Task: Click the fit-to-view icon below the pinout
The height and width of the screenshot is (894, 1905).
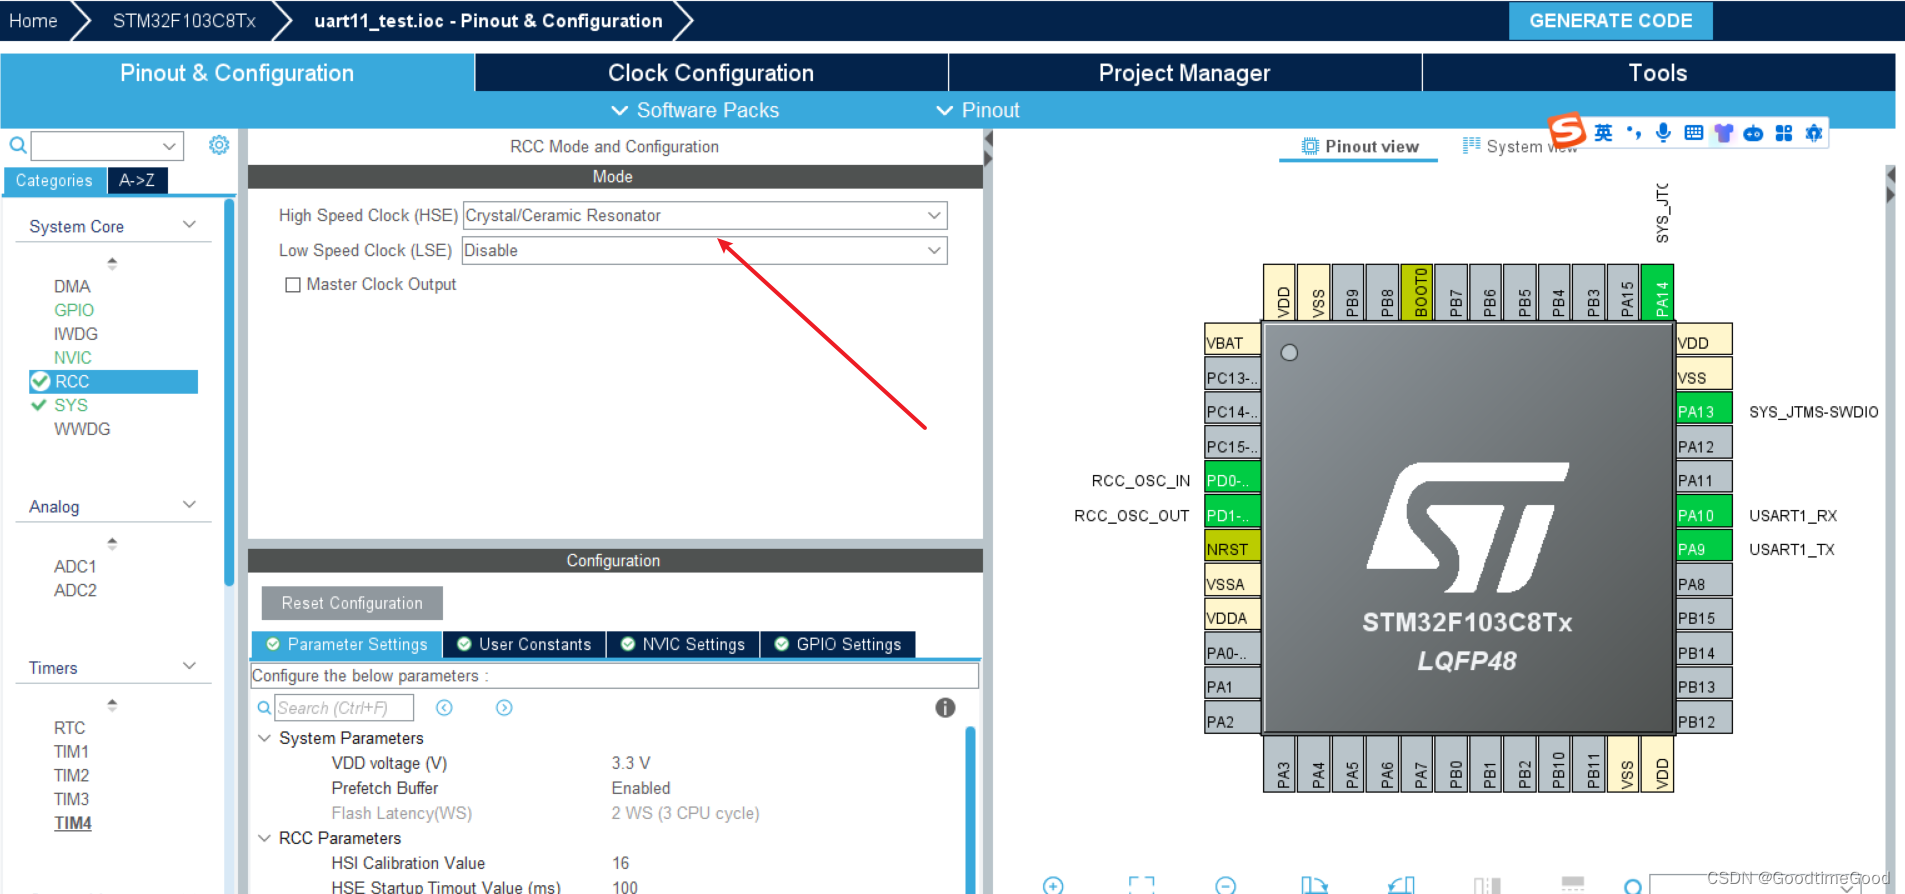Action: [1141, 885]
